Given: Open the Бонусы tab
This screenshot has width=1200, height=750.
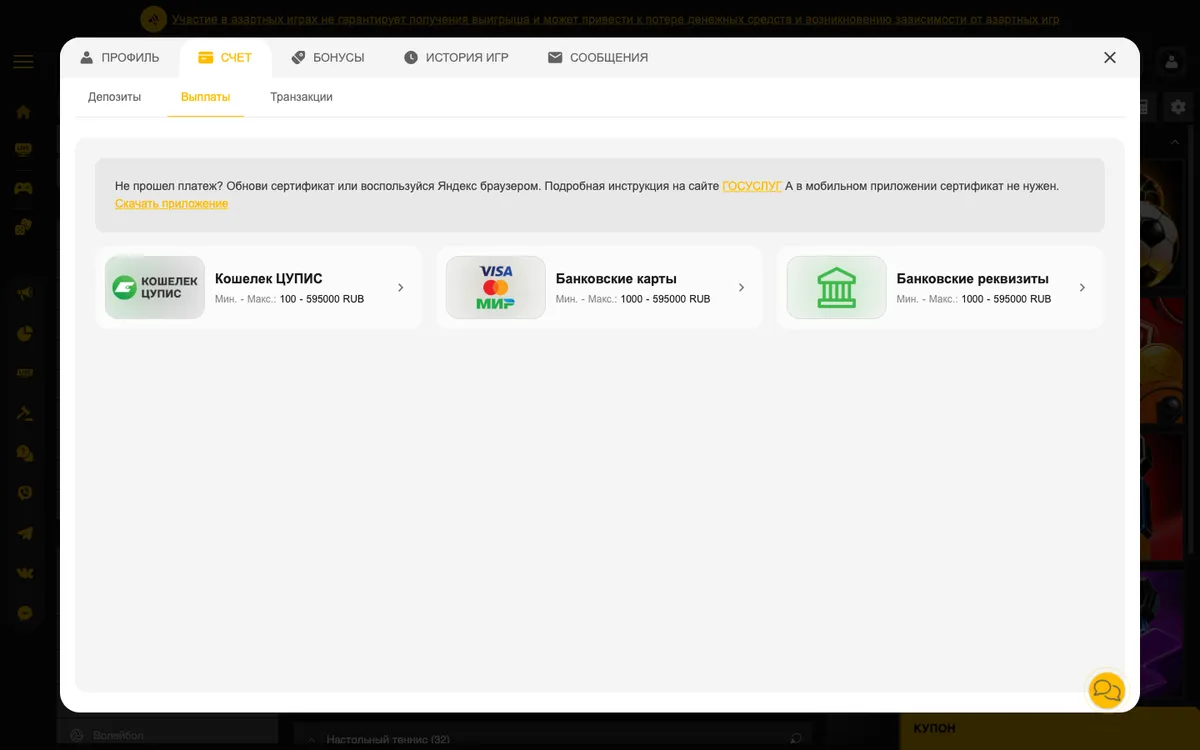Looking at the screenshot, I should (328, 58).
